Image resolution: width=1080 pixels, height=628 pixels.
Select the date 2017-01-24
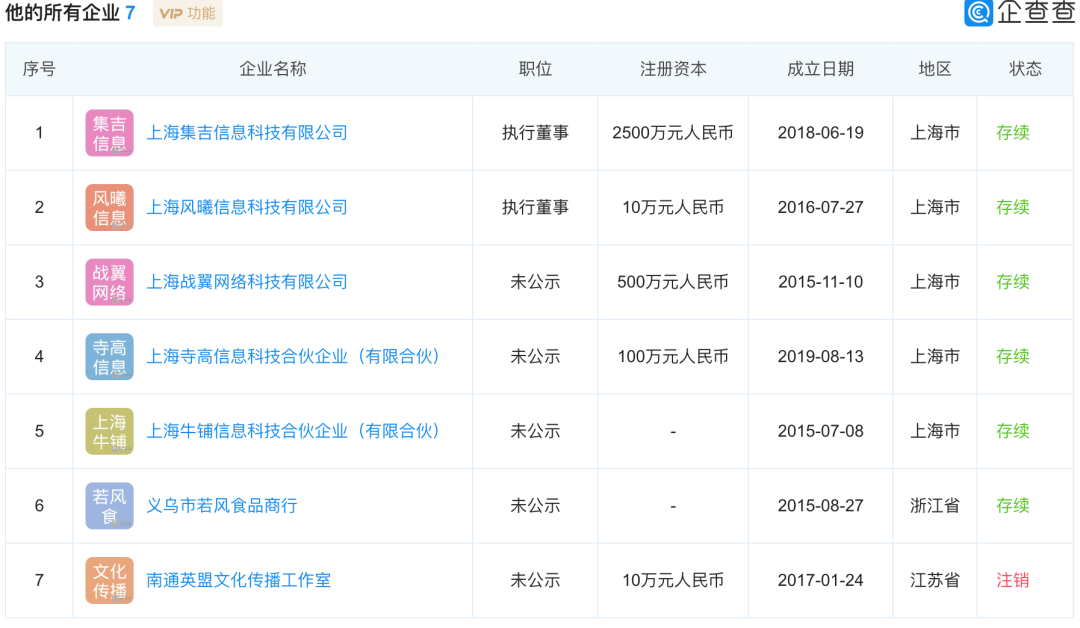[x=820, y=580]
